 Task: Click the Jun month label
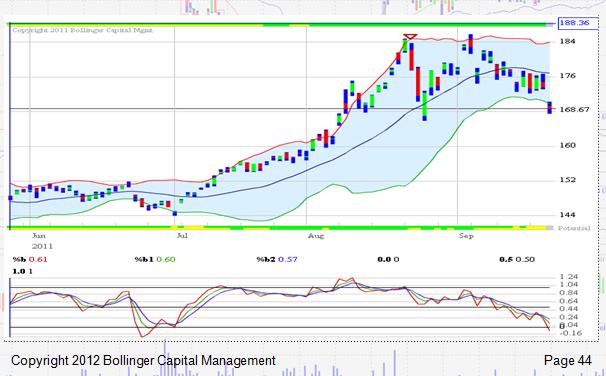[x=39, y=236]
